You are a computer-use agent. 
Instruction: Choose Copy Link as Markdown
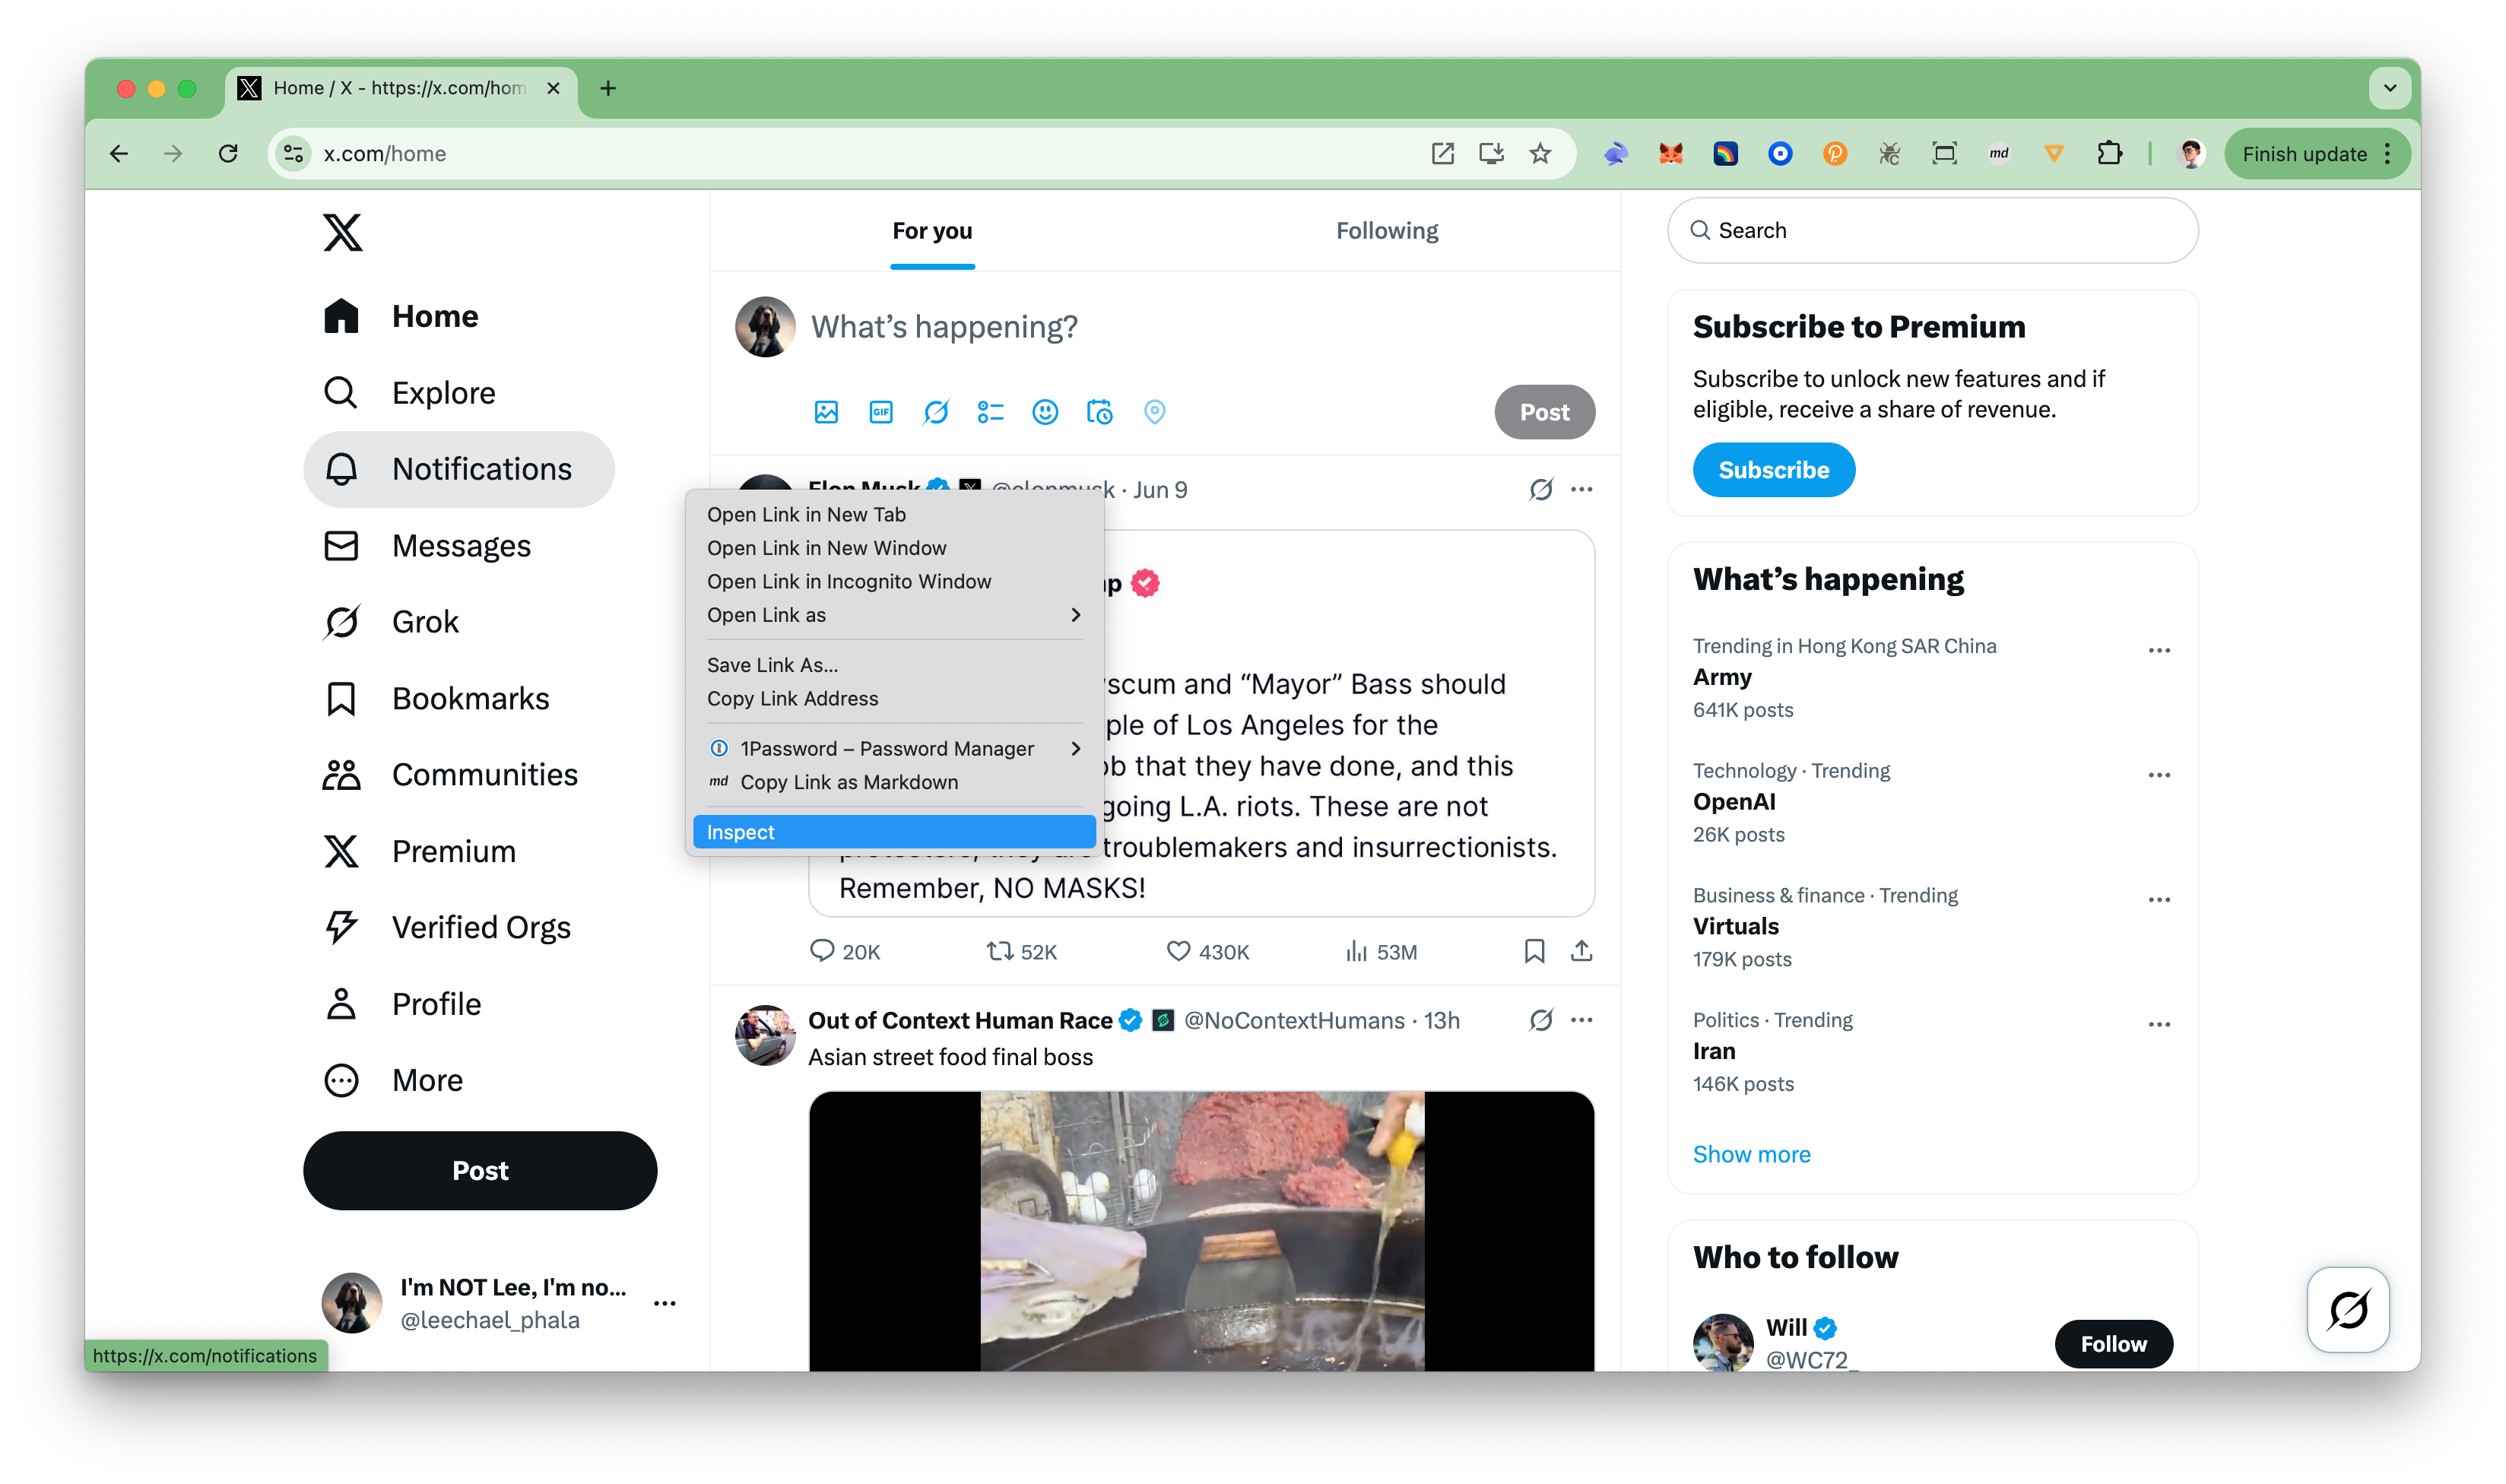coord(894,782)
